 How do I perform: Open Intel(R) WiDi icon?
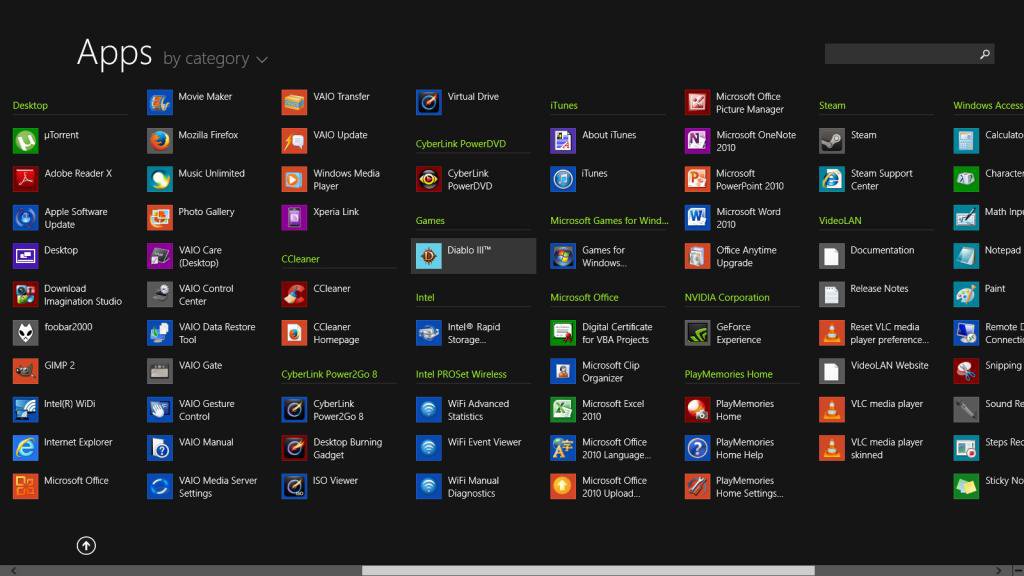[25, 410]
